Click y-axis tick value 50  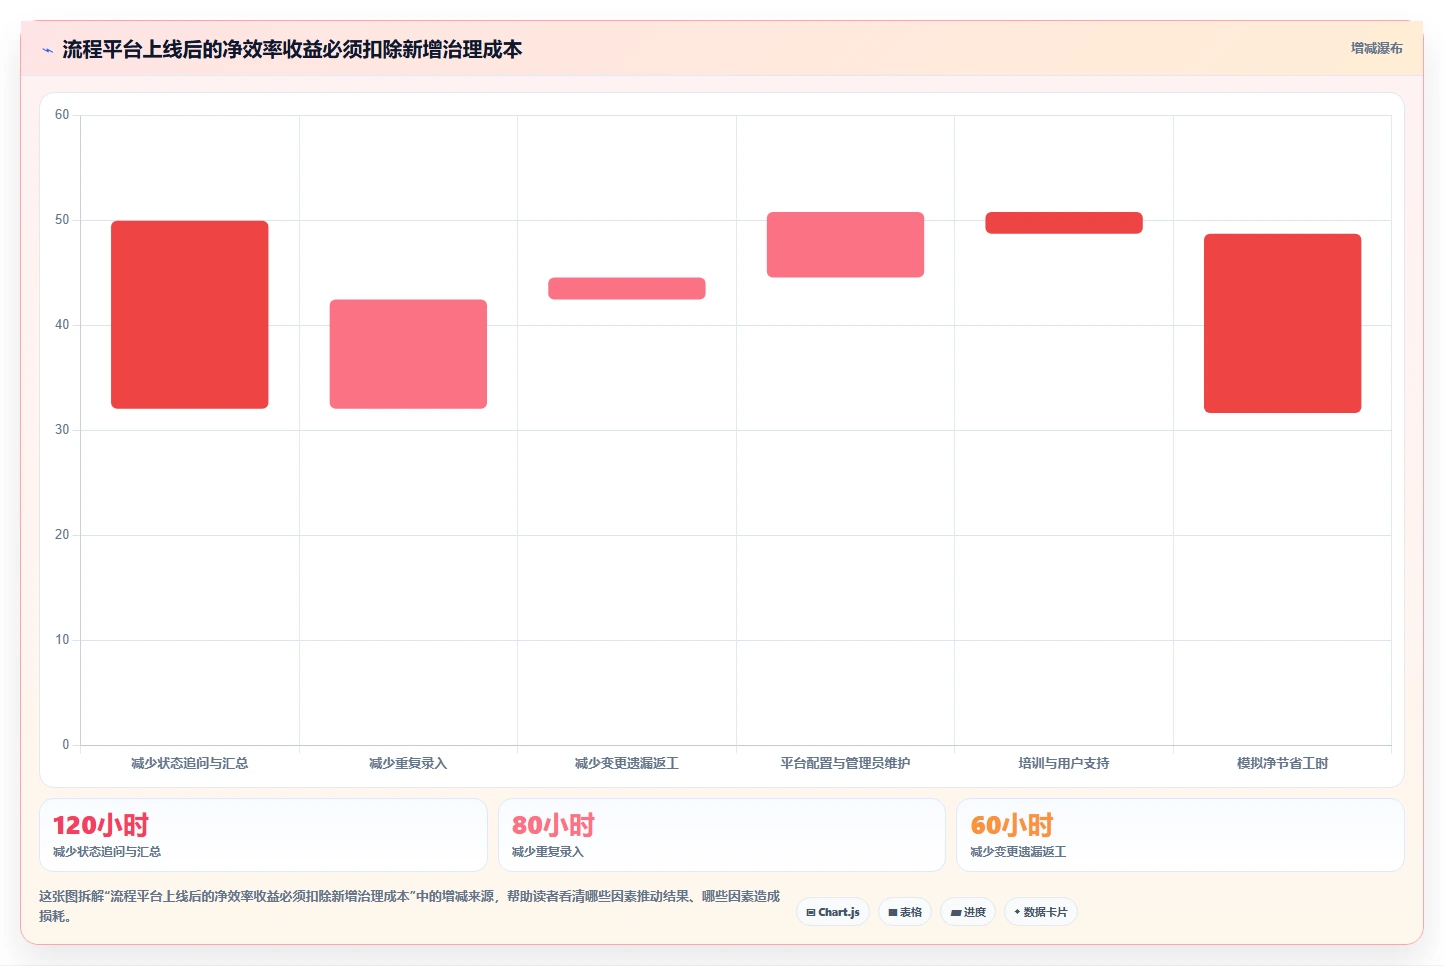62,220
